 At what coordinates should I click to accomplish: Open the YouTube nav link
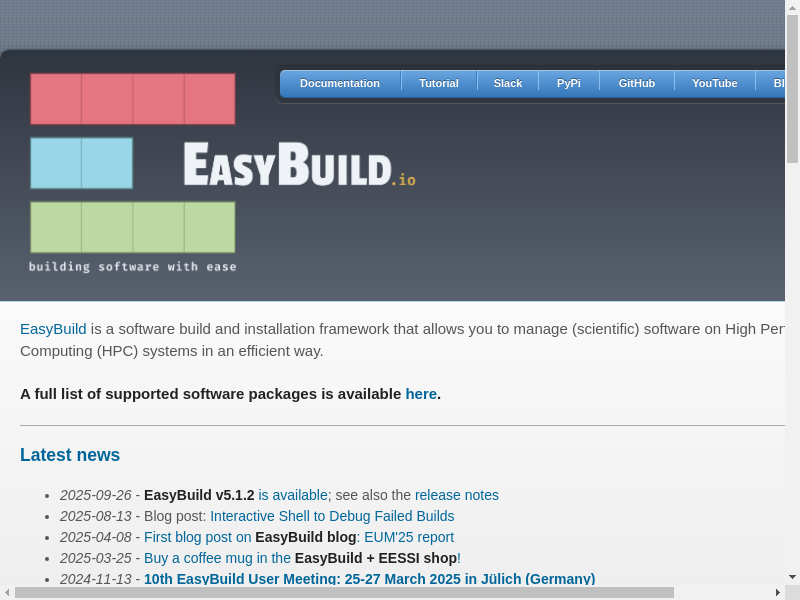pos(714,83)
